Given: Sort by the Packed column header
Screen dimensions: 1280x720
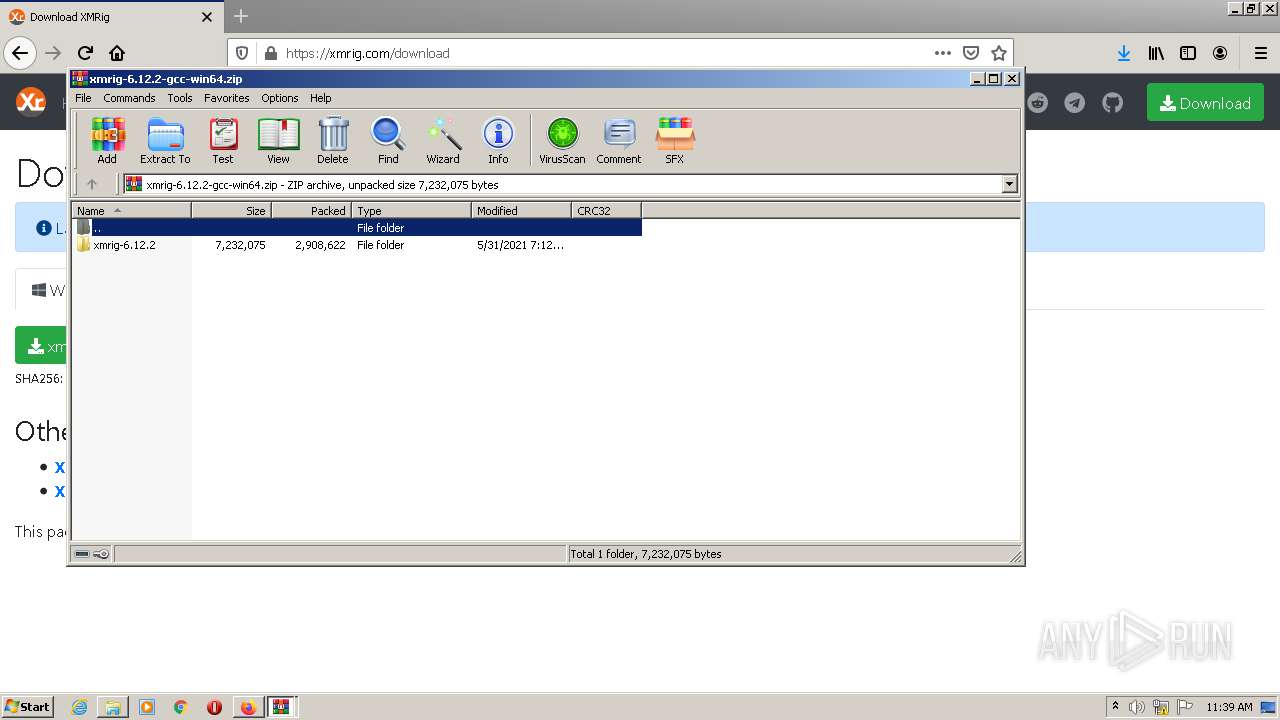Looking at the screenshot, I should [311, 210].
